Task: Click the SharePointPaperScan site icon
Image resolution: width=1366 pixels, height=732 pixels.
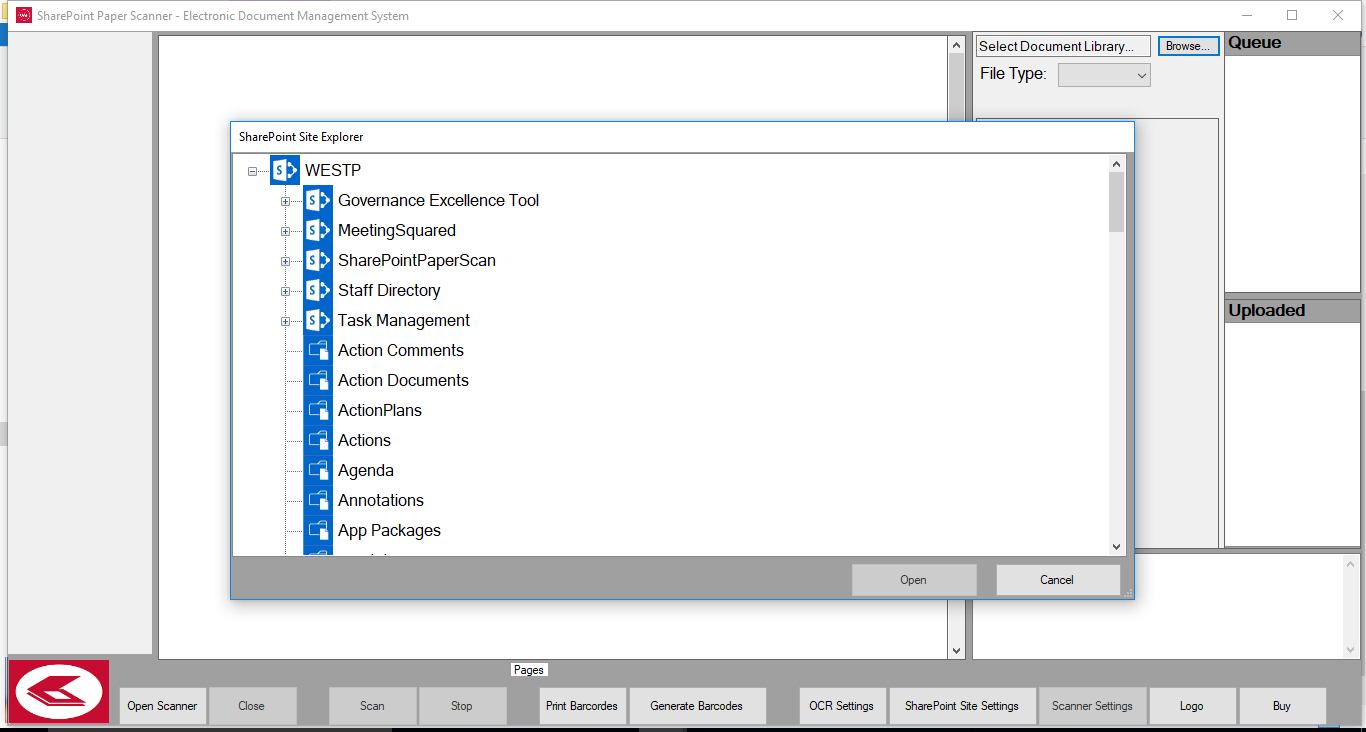Action: pos(318,260)
